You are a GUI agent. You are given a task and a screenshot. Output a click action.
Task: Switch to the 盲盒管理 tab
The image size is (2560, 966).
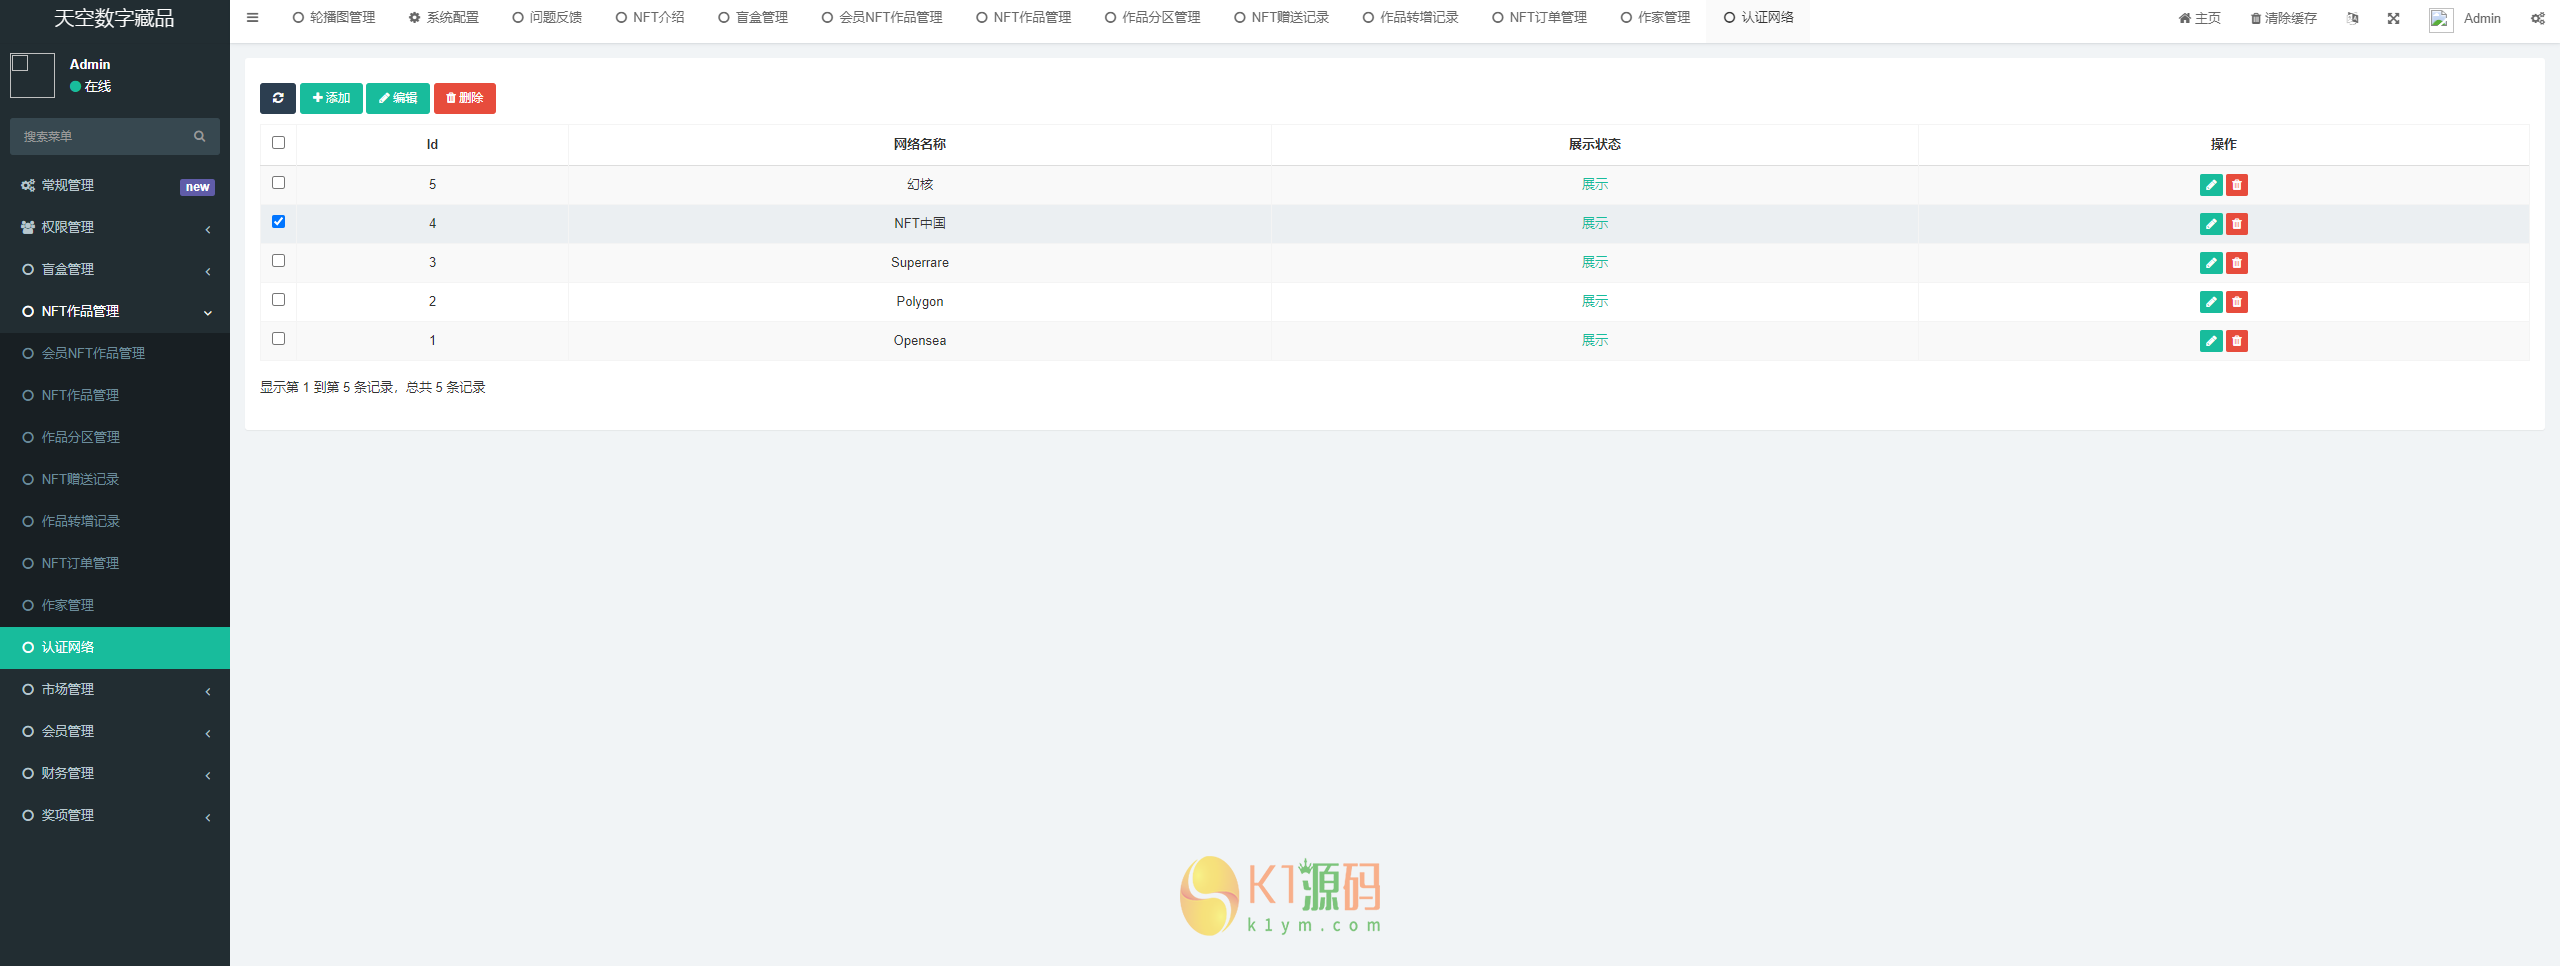[753, 17]
